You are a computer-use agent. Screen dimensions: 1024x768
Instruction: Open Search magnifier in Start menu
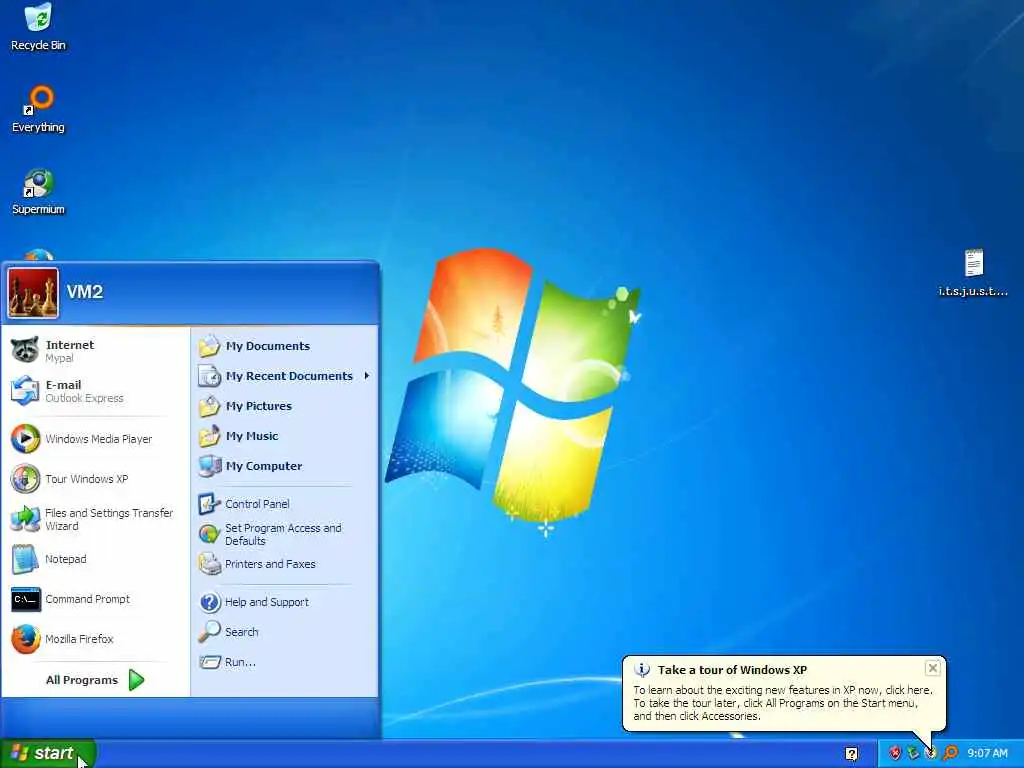click(x=209, y=632)
